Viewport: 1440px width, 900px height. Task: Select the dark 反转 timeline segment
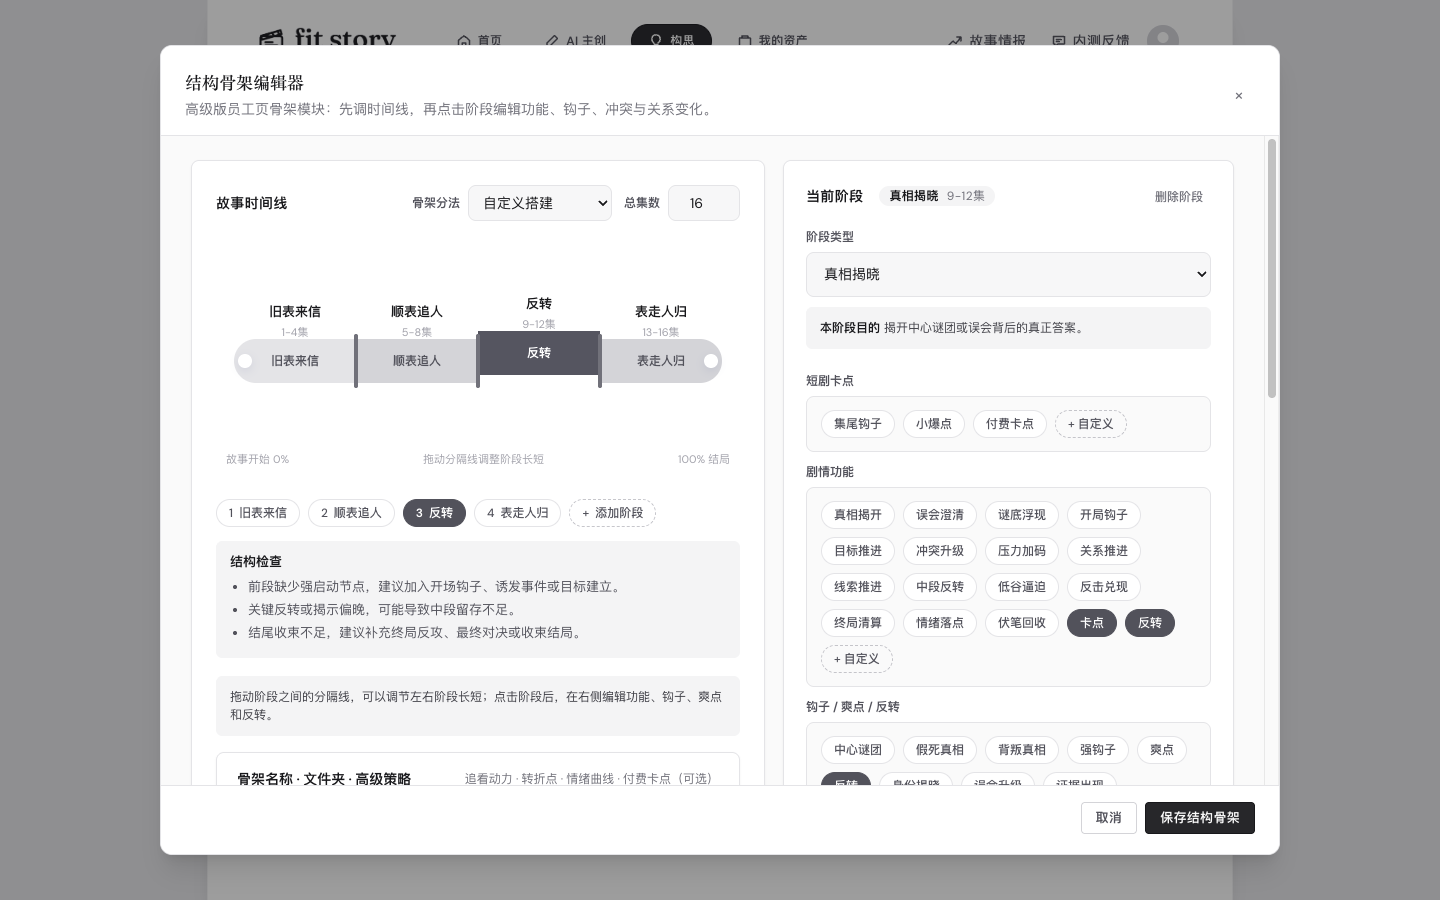pos(539,353)
